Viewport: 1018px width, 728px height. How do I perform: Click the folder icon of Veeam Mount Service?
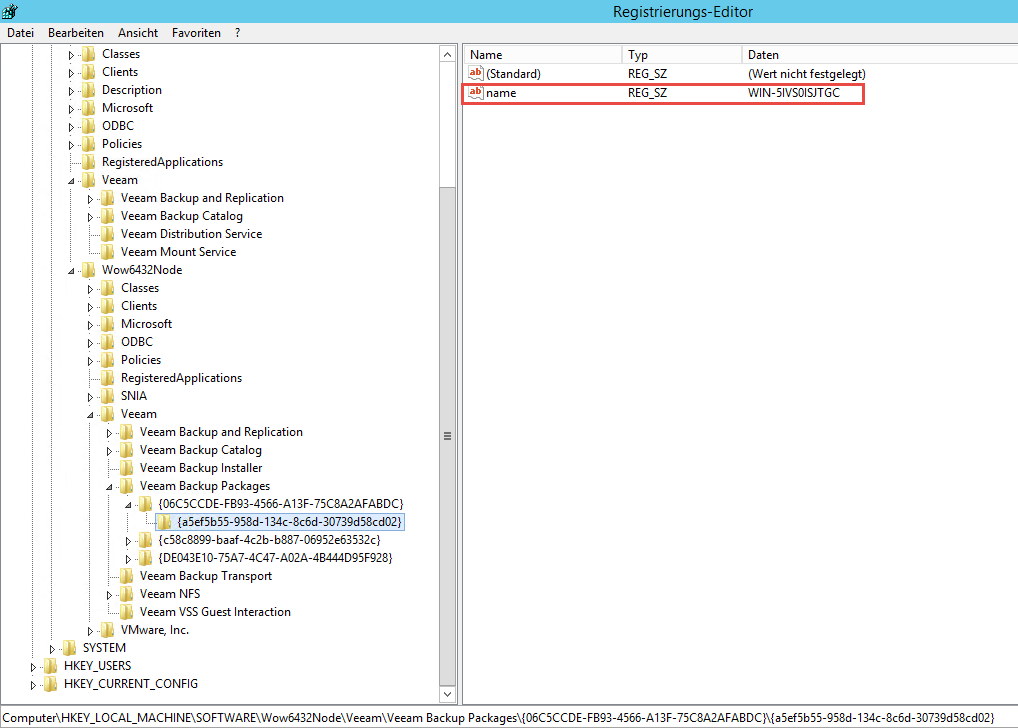click(x=108, y=252)
